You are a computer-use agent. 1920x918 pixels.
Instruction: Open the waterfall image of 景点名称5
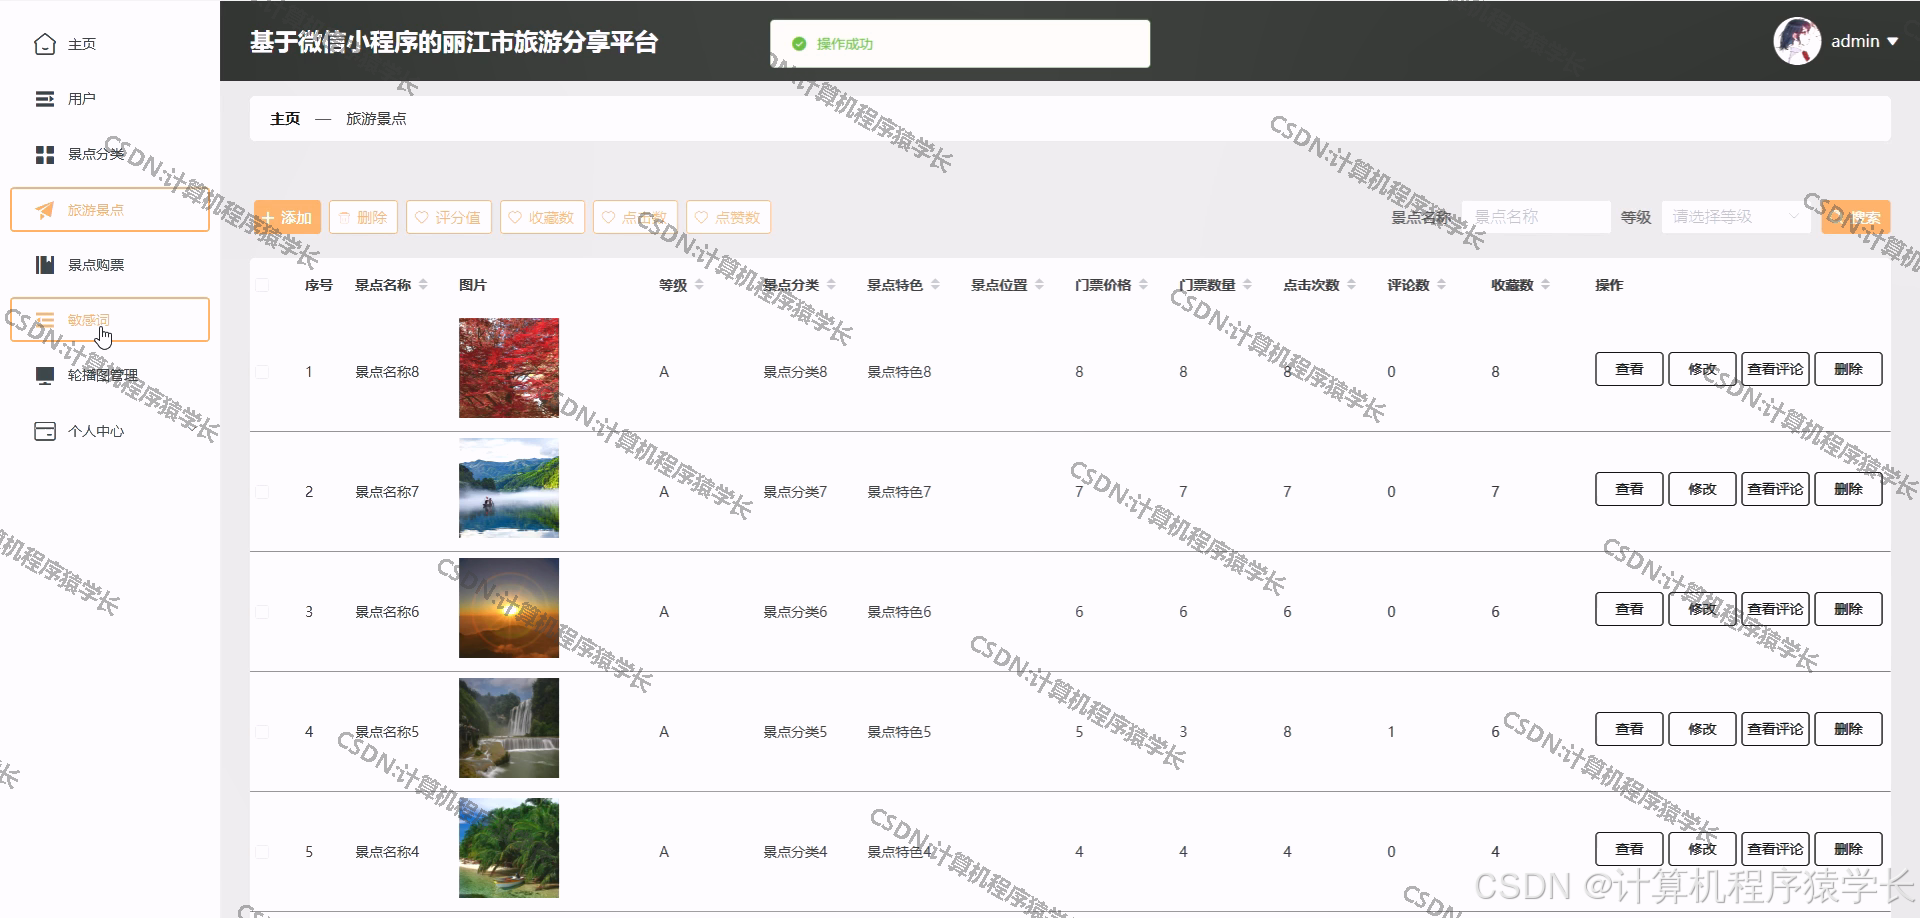pos(509,728)
